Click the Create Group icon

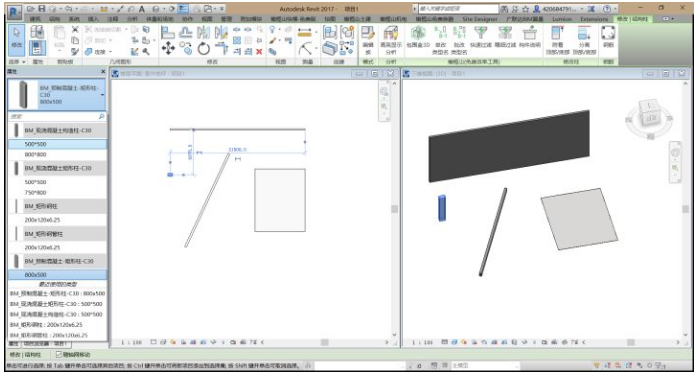pos(347,32)
